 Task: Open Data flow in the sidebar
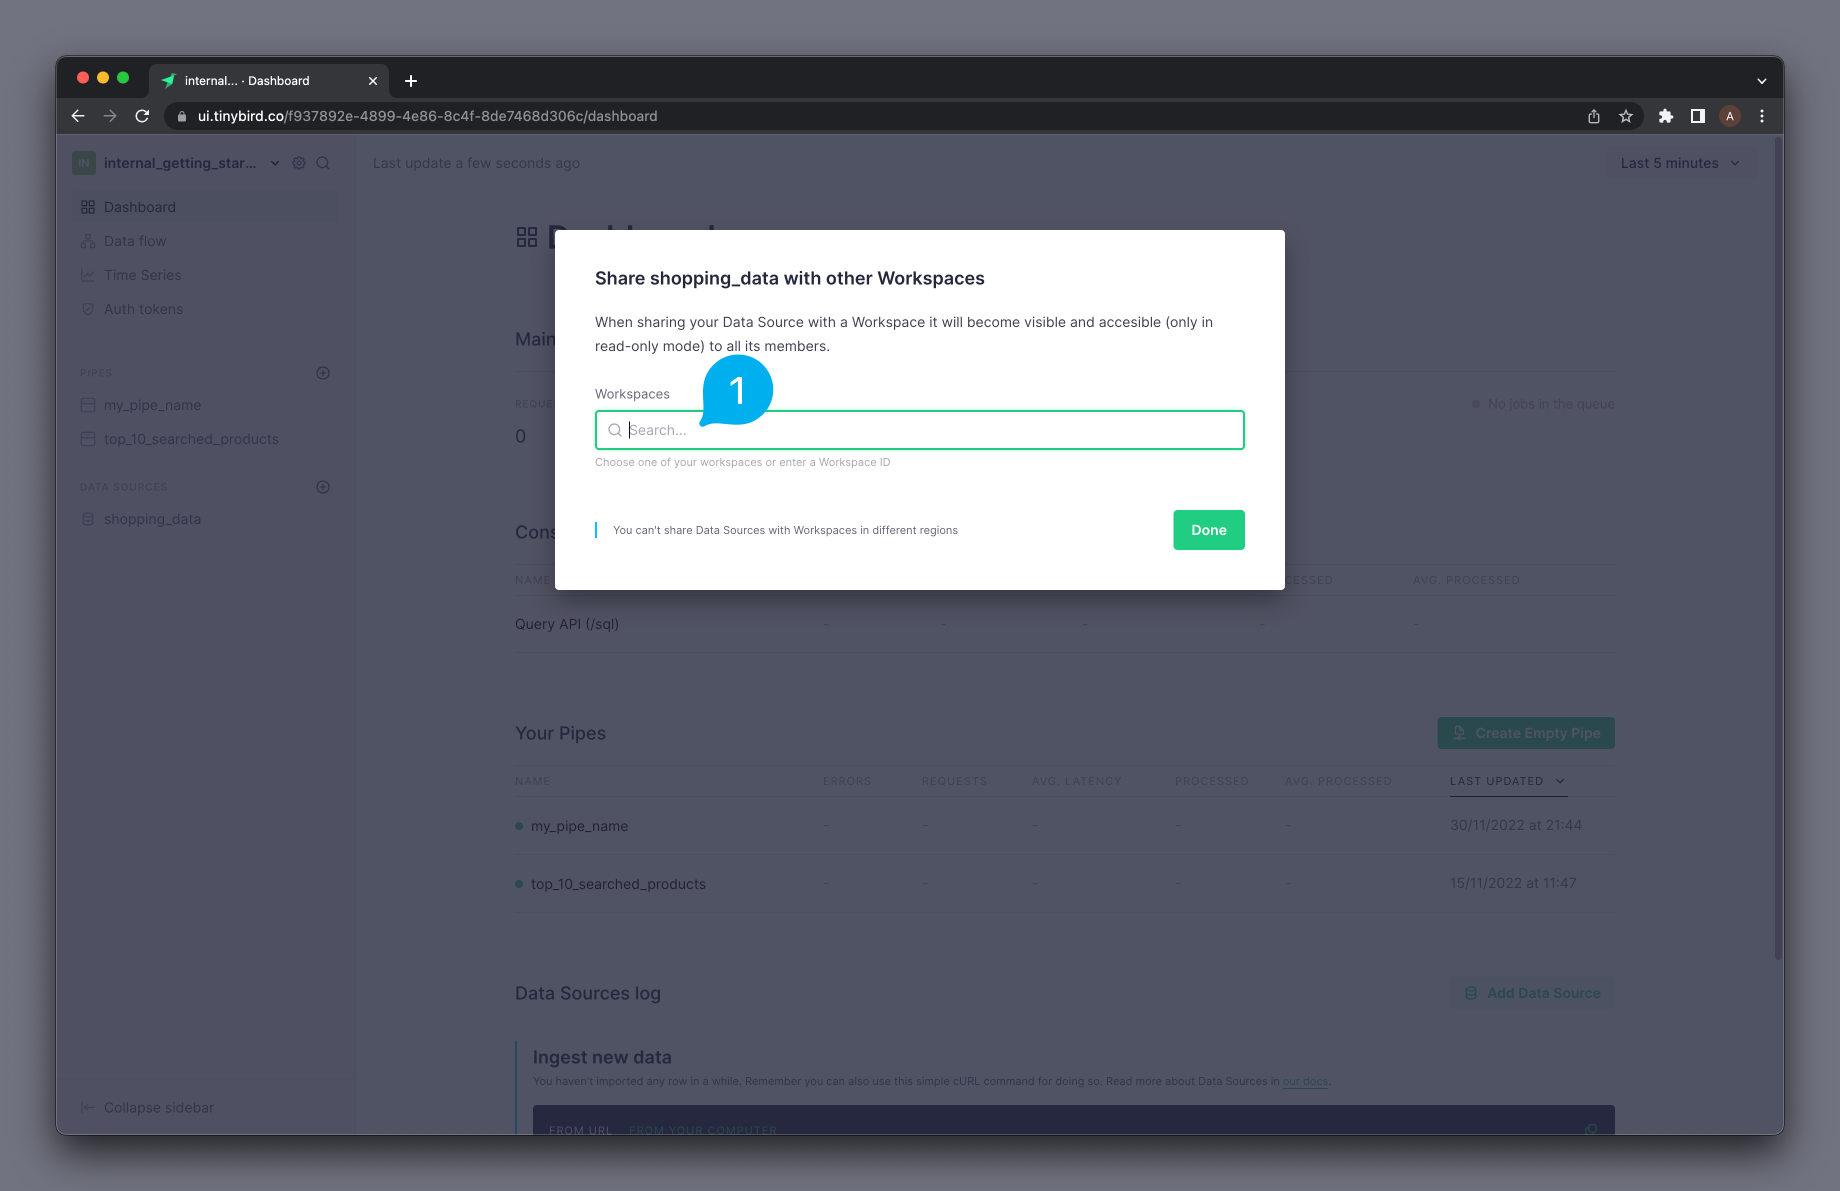click(x=205, y=241)
